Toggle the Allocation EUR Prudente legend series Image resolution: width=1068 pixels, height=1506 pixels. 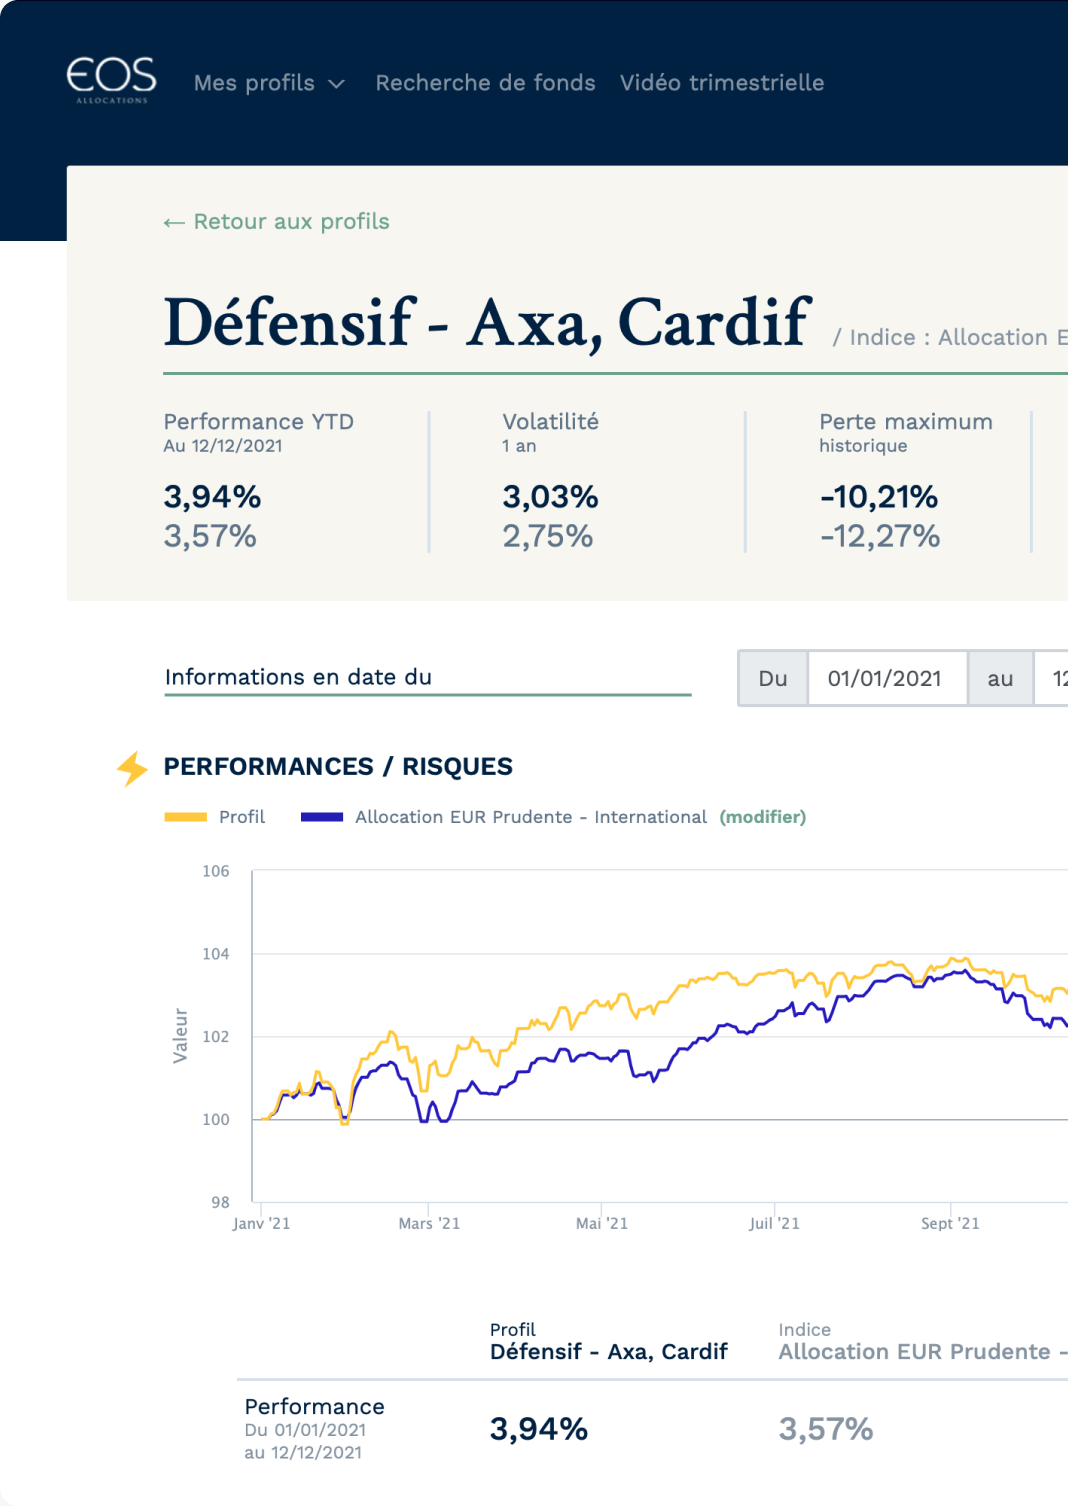[x=530, y=817]
